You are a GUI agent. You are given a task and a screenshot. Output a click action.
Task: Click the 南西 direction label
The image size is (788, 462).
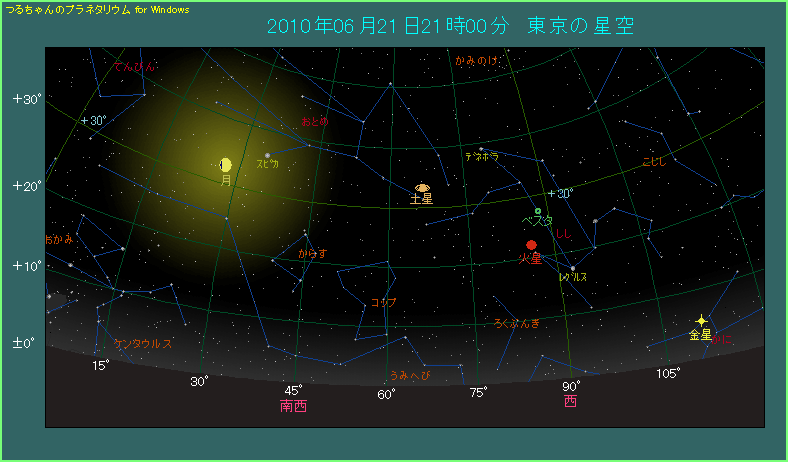pos(293,406)
